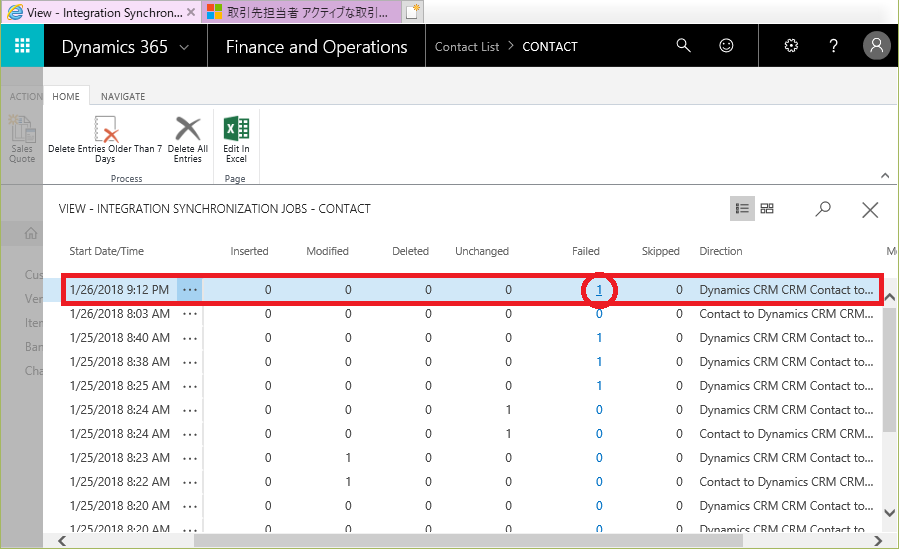Open failed count link for 1/26/2018 9:12 PM

(x=599, y=290)
